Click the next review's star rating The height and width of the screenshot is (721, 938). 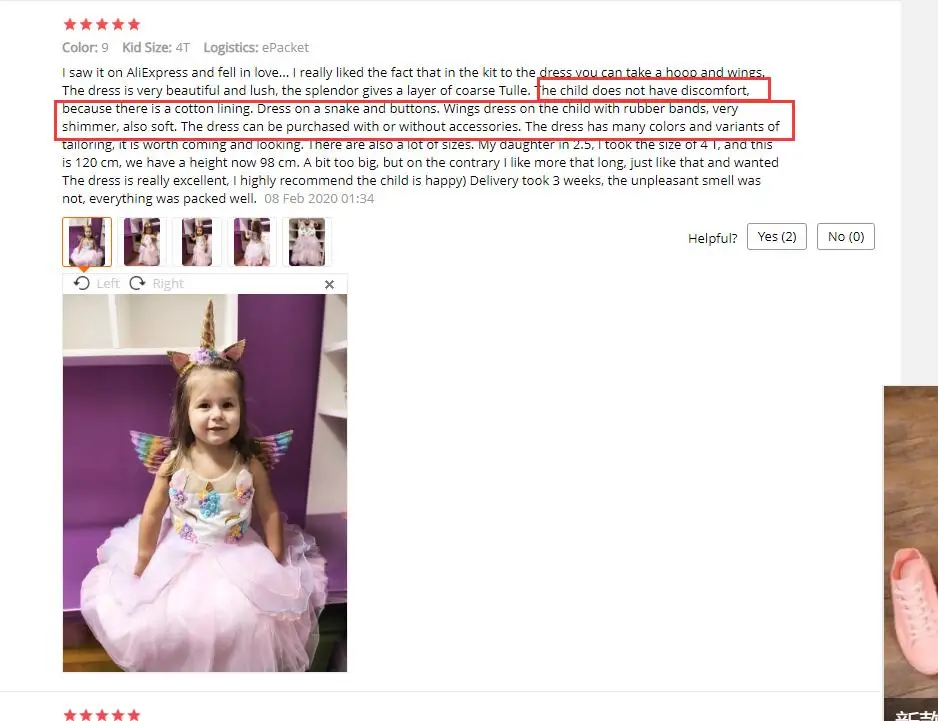pos(102,714)
